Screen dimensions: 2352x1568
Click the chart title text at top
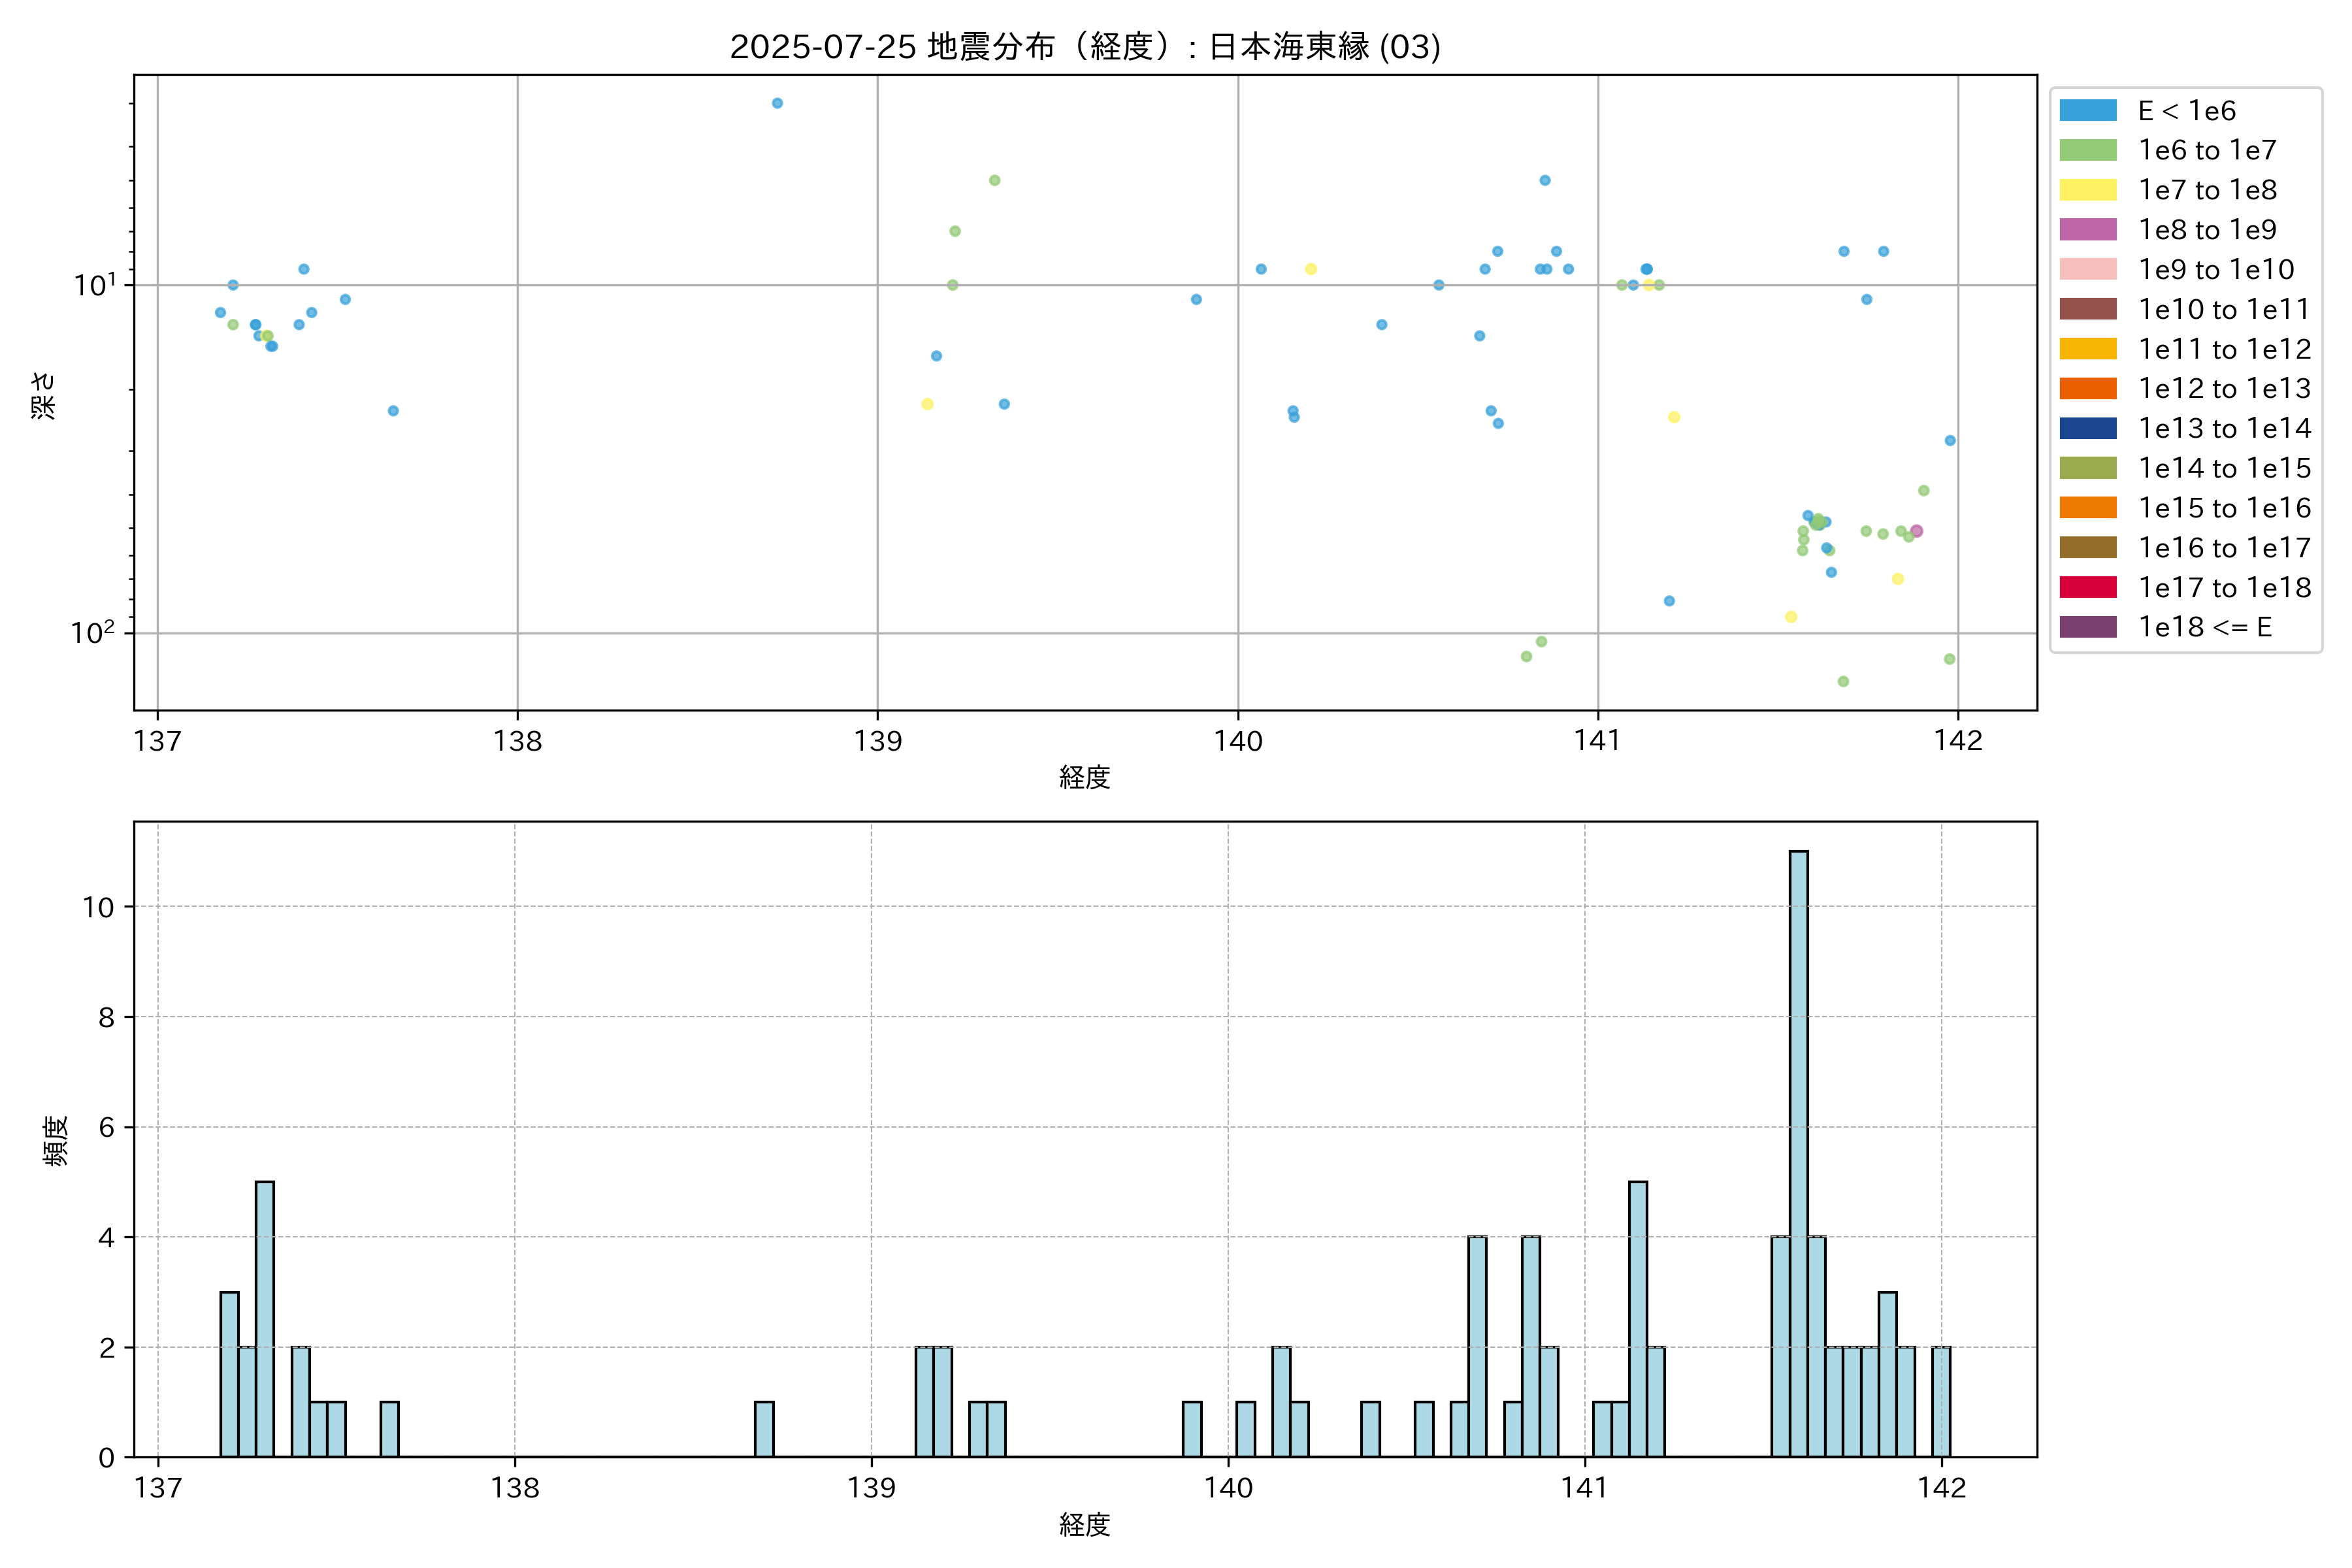pos(1085,47)
